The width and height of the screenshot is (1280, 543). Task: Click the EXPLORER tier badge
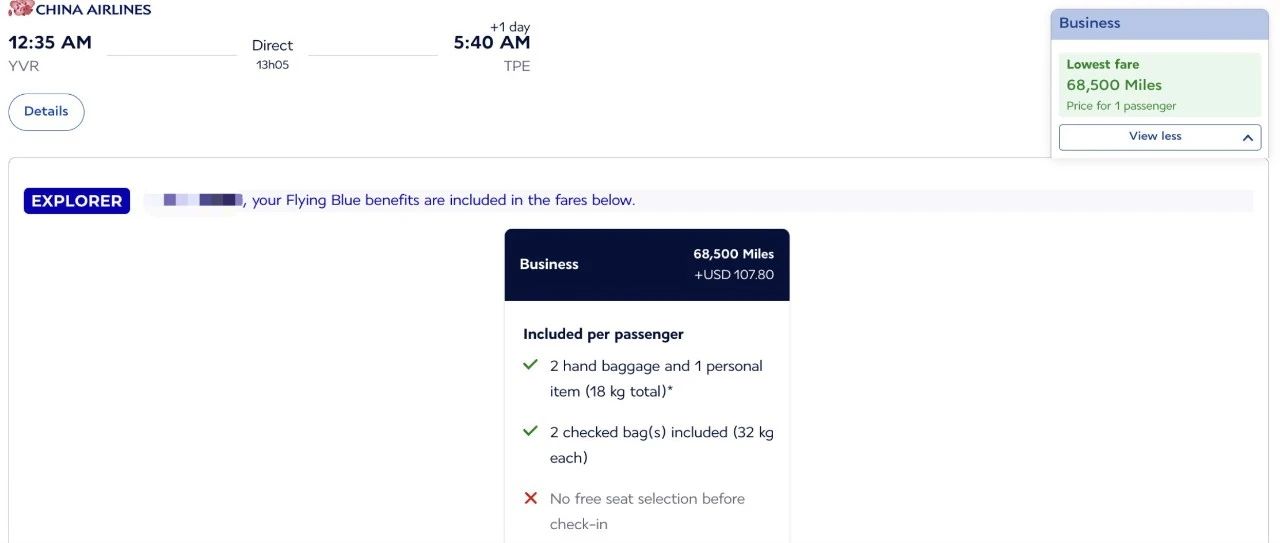pyautogui.click(x=77, y=201)
